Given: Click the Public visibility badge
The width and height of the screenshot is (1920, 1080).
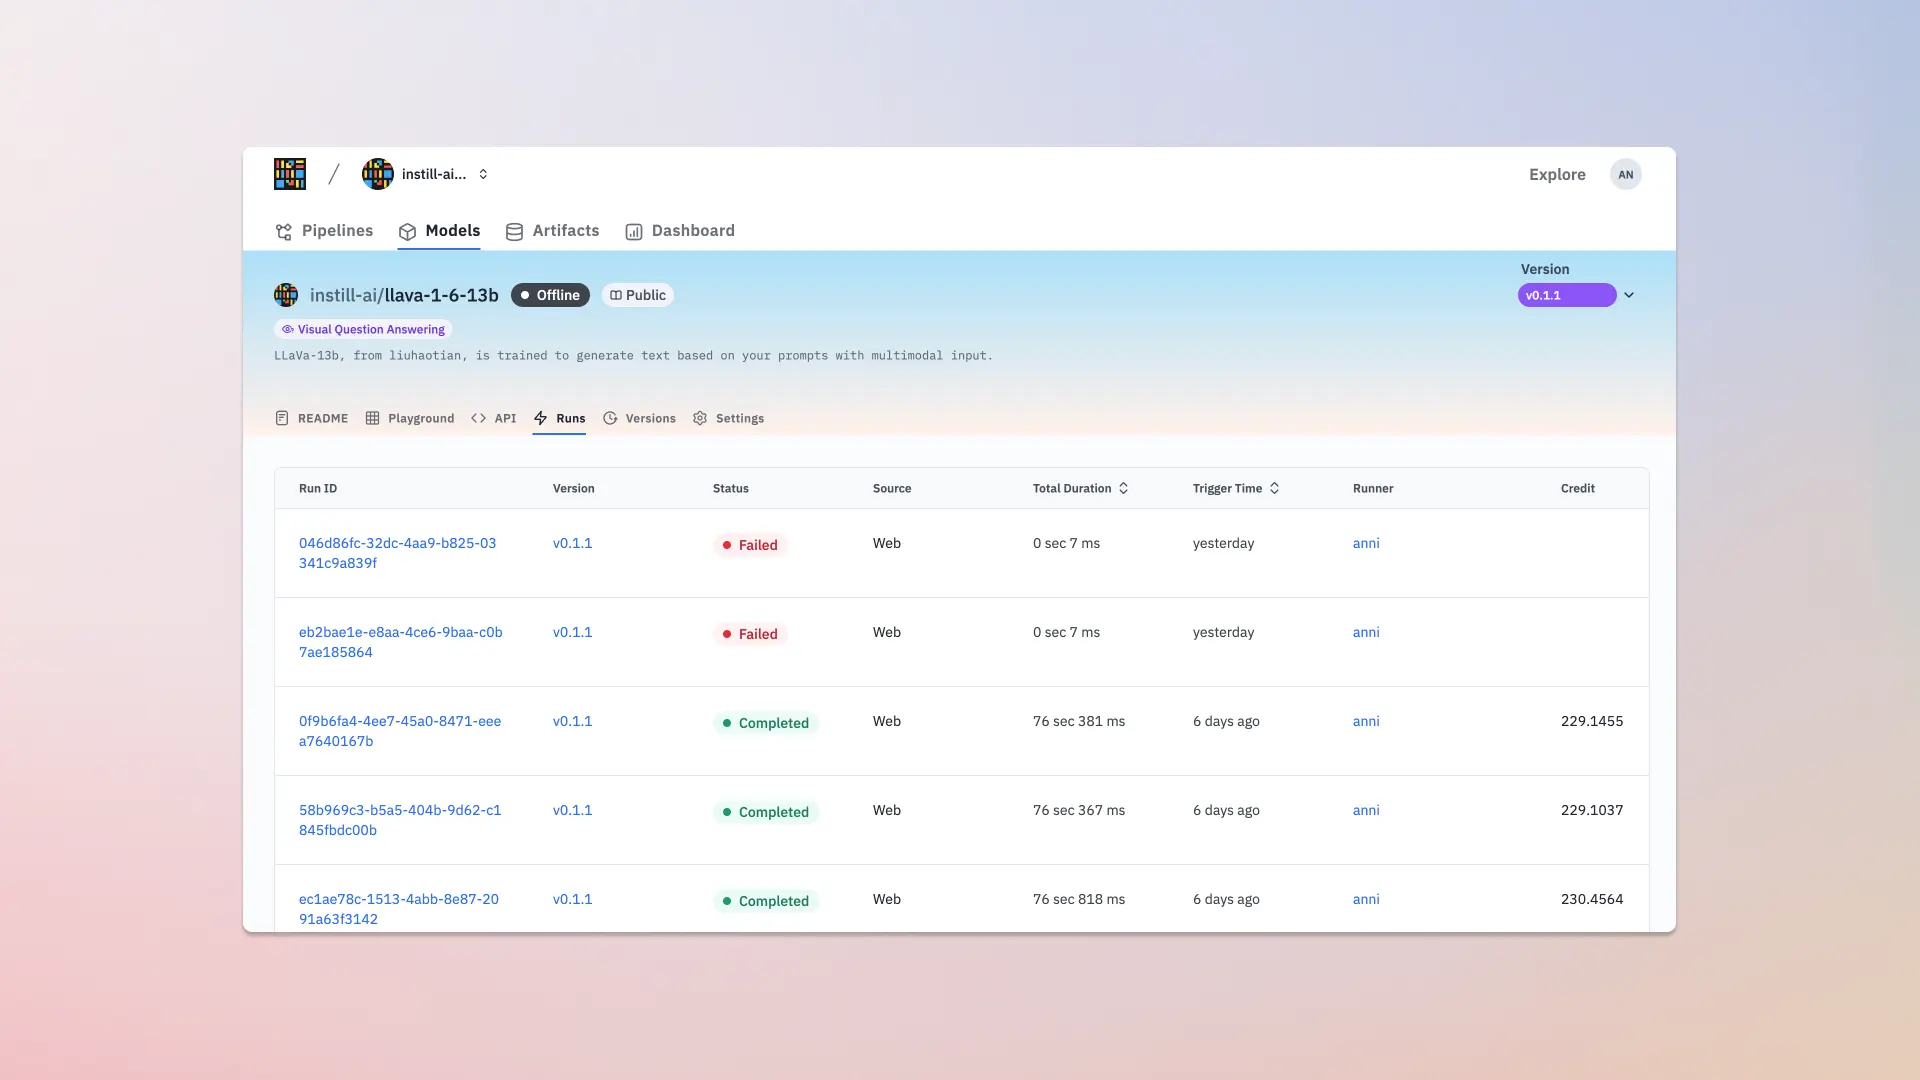Looking at the screenshot, I should pos(638,295).
